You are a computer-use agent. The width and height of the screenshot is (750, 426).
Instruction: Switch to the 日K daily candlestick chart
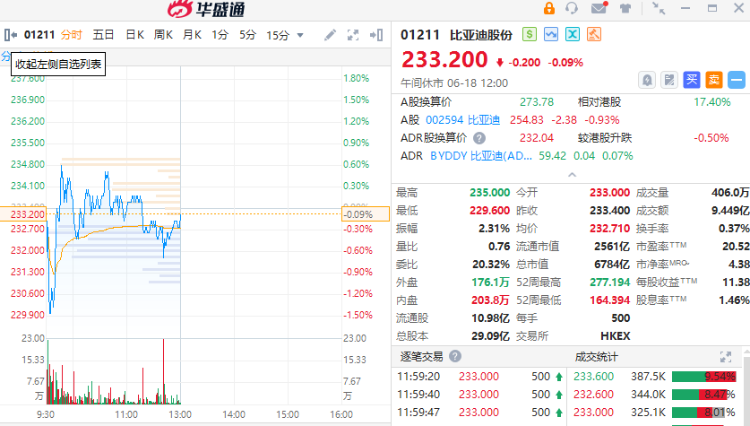point(135,35)
